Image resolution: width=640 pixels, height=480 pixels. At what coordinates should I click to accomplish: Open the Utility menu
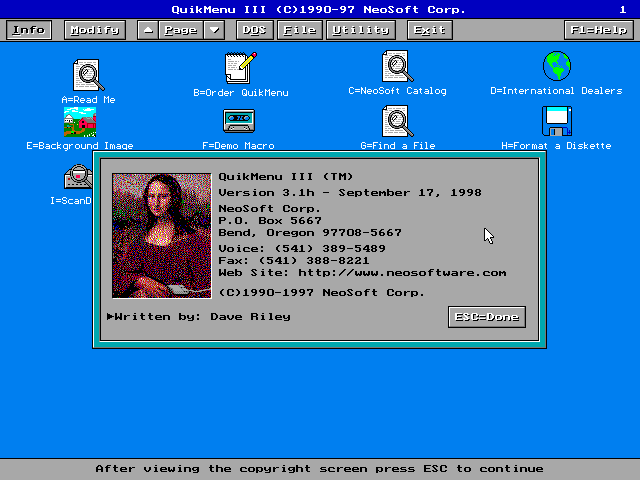[361, 30]
